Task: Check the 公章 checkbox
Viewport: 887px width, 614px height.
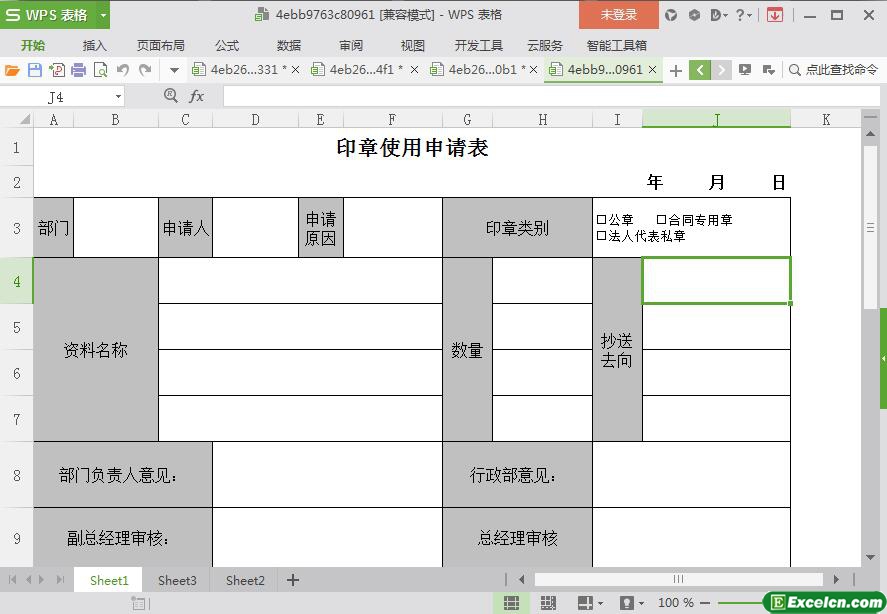Action: pos(601,220)
